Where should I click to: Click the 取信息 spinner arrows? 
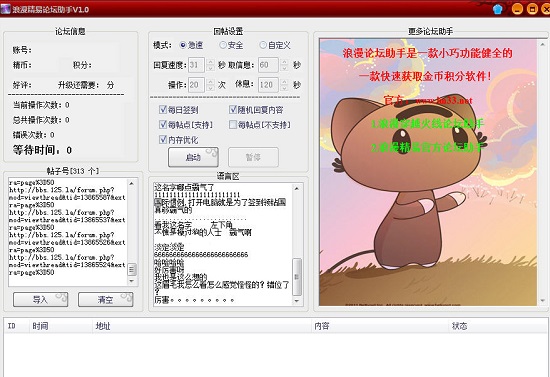[284, 65]
